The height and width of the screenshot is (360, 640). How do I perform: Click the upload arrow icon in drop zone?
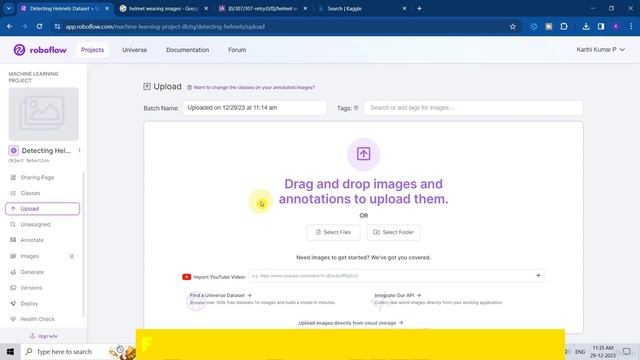[x=363, y=154]
